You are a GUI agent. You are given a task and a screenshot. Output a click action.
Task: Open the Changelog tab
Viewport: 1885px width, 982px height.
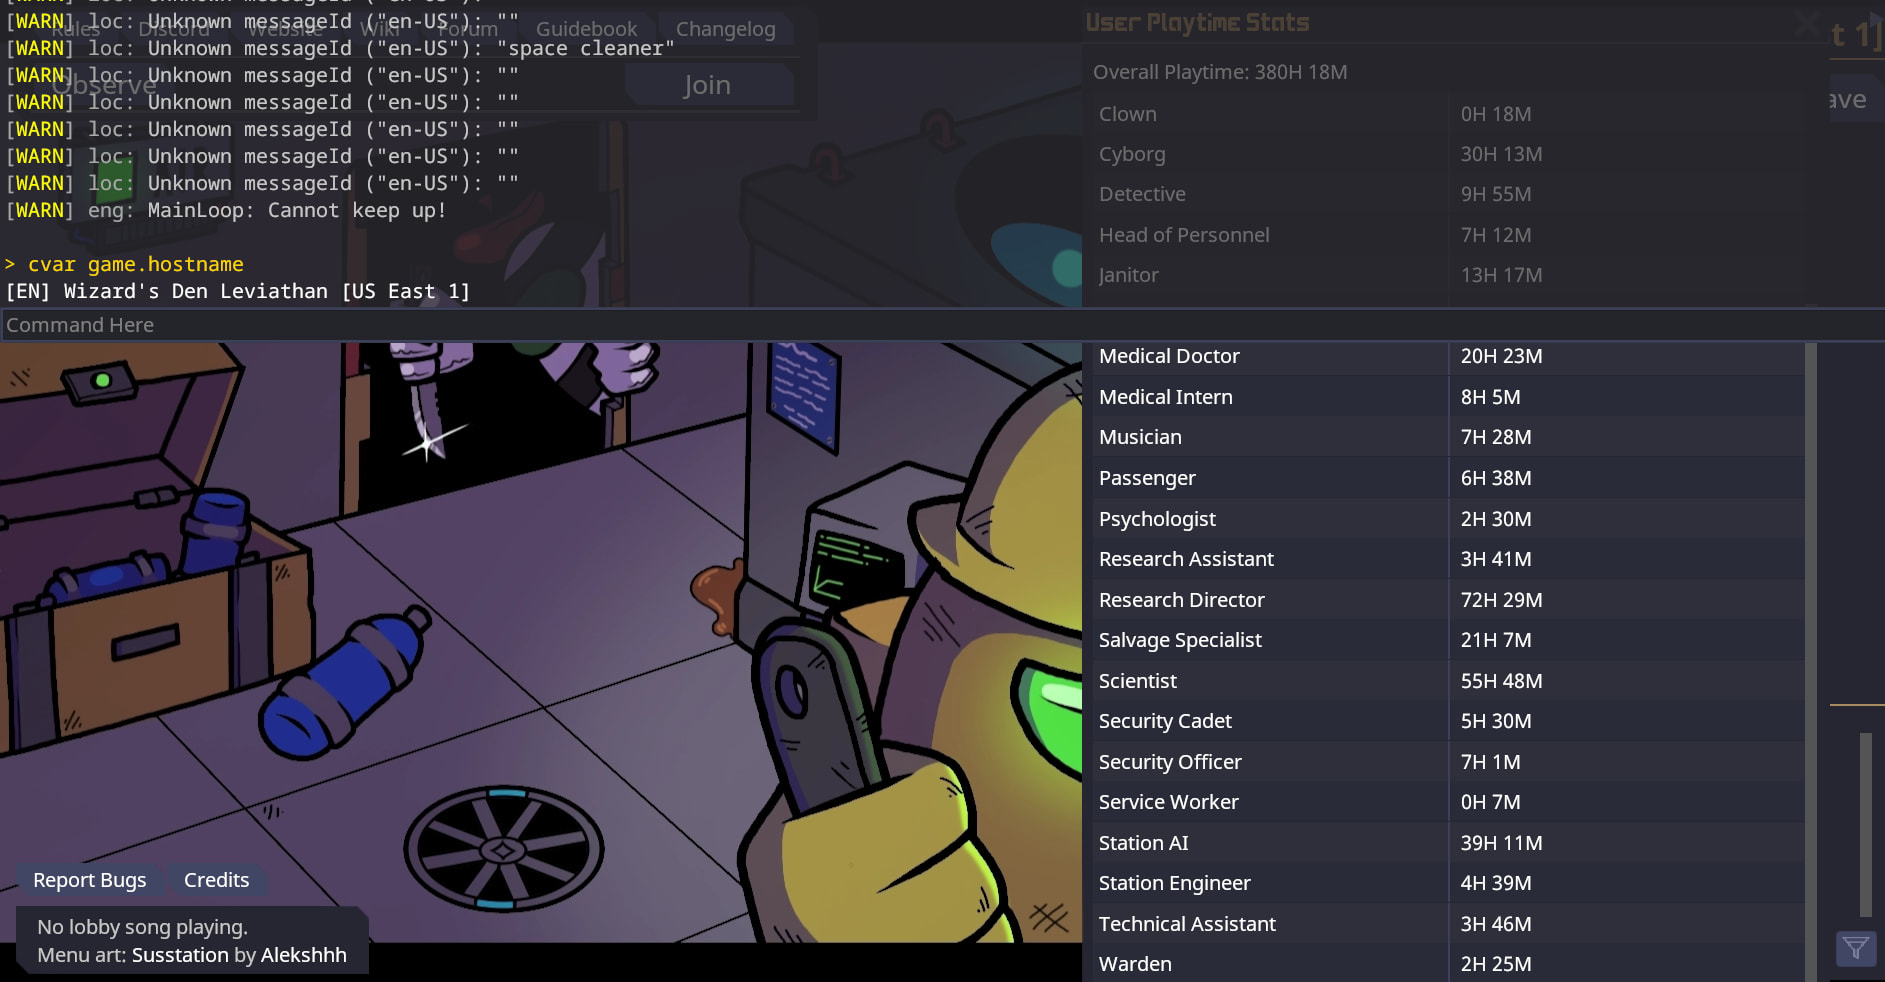(x=726, y=29)
